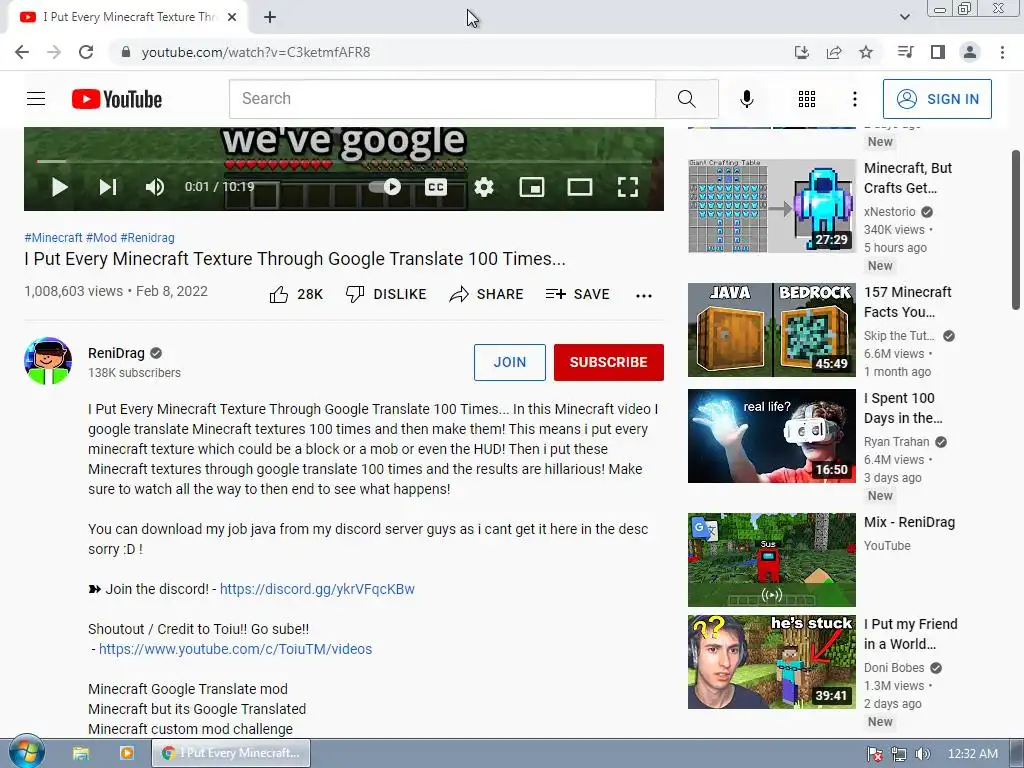Open 'I Put my Friend in a World' thumbnail
The height and width of the screenshot is (768, 1024).
pos(771,662)
